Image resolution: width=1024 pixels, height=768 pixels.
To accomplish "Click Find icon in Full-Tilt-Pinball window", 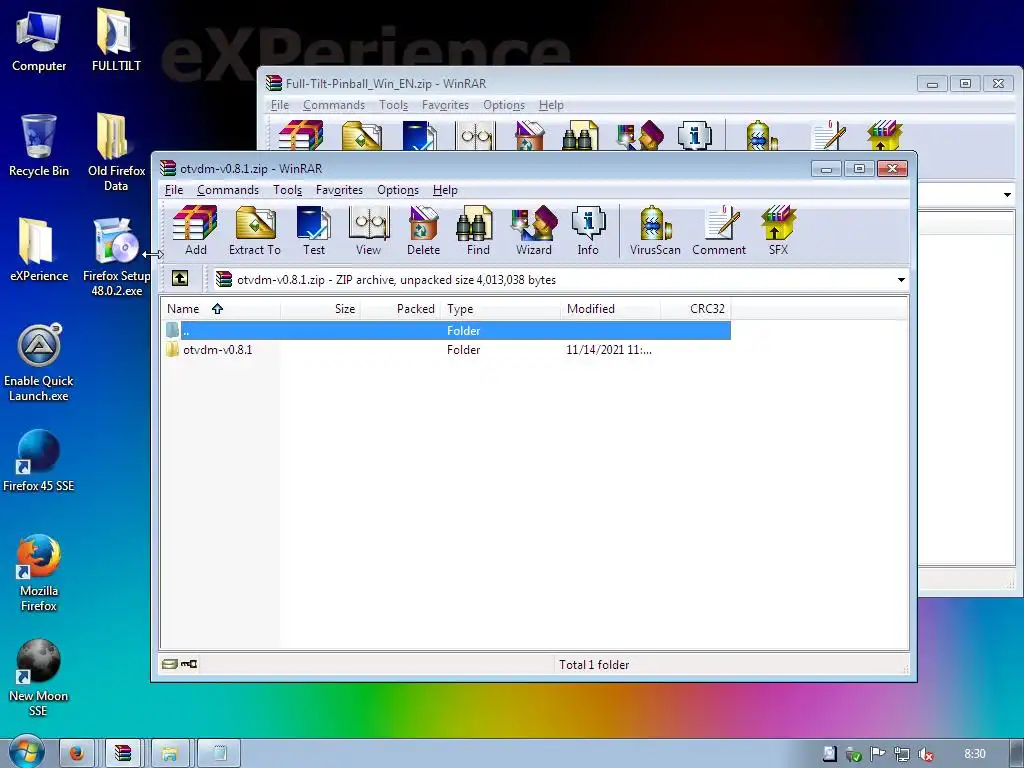I will [x=580, y=135].
